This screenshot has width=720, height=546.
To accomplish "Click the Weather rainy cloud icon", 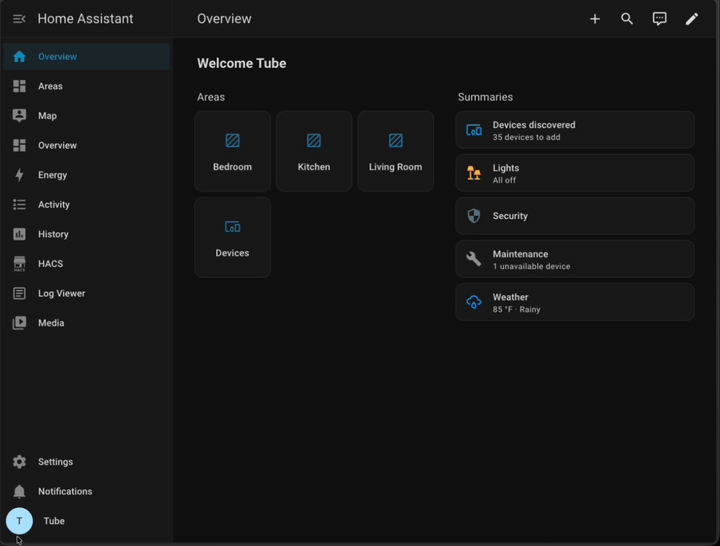I will [x=474, y=302].
